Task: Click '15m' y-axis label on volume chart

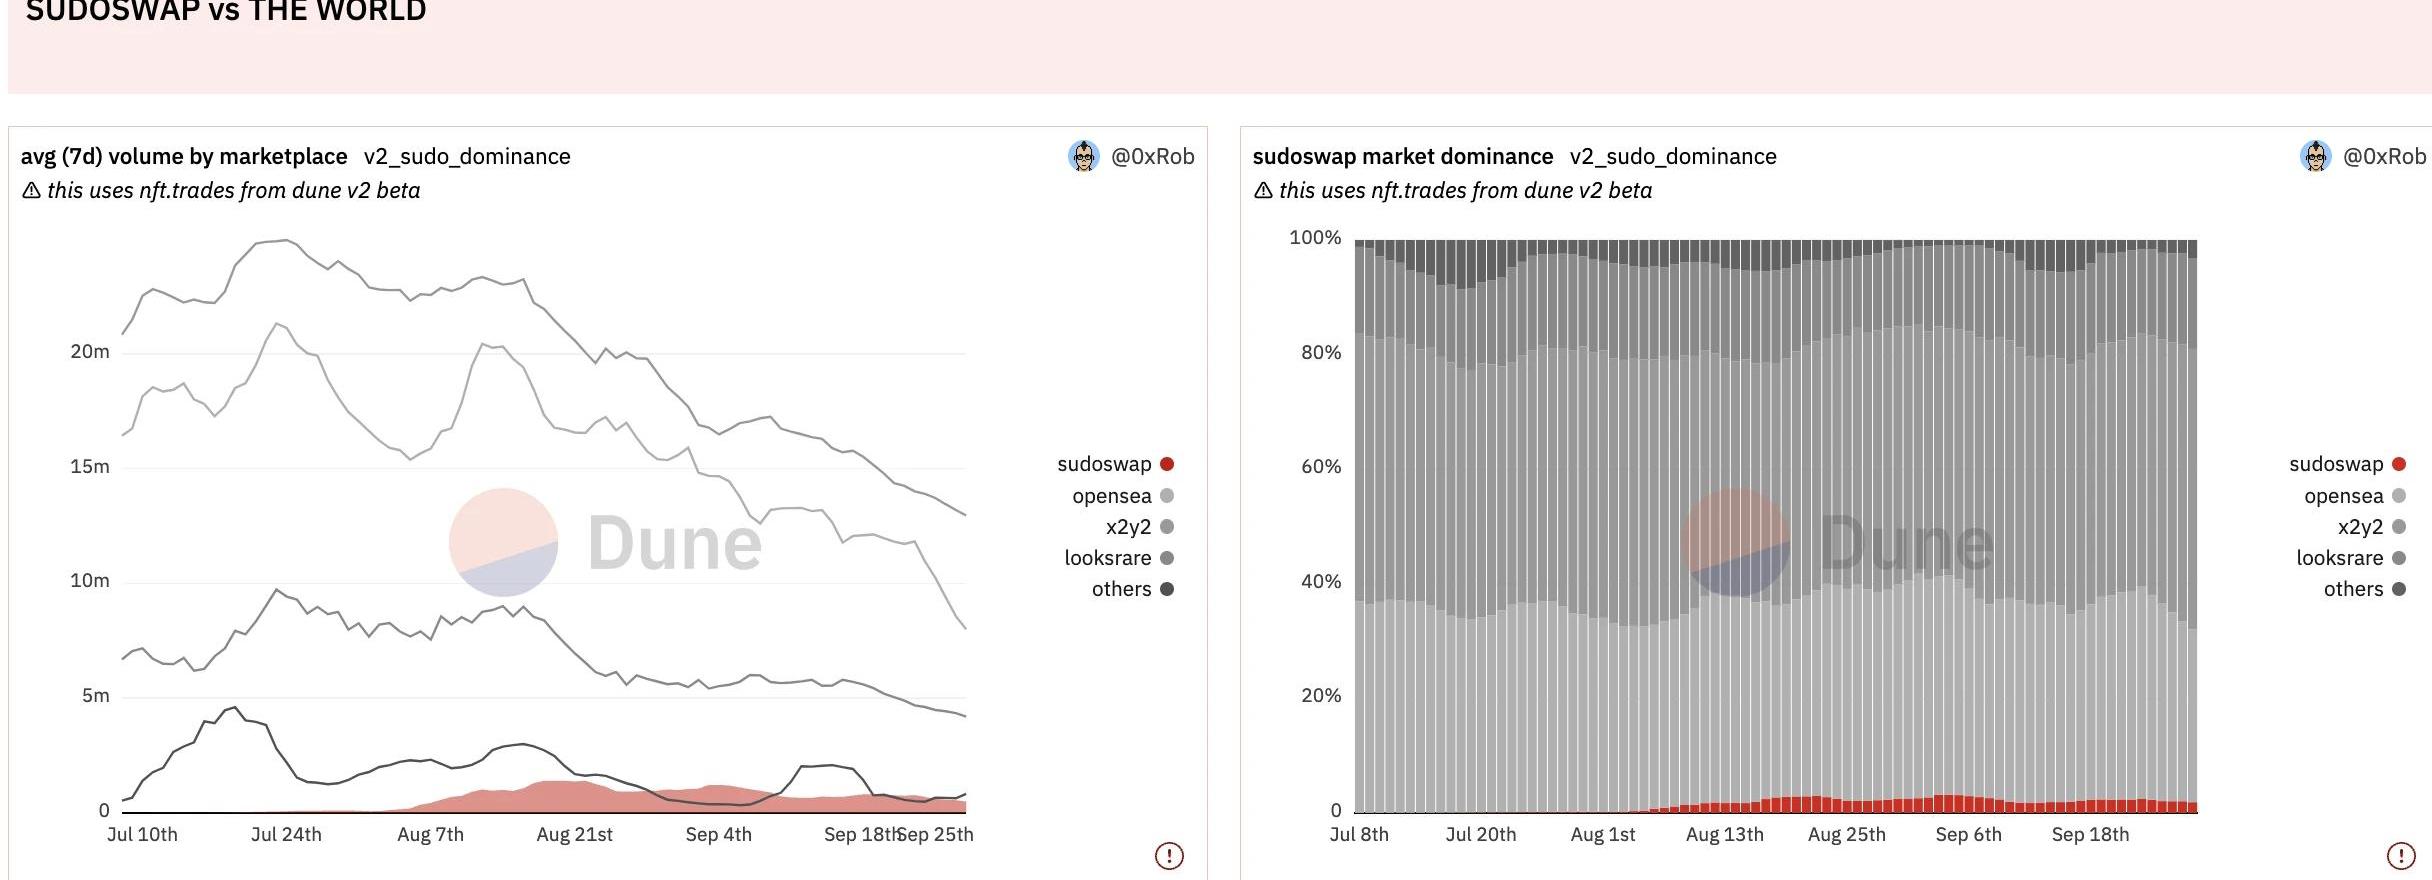Action: (x=90, y=467)
